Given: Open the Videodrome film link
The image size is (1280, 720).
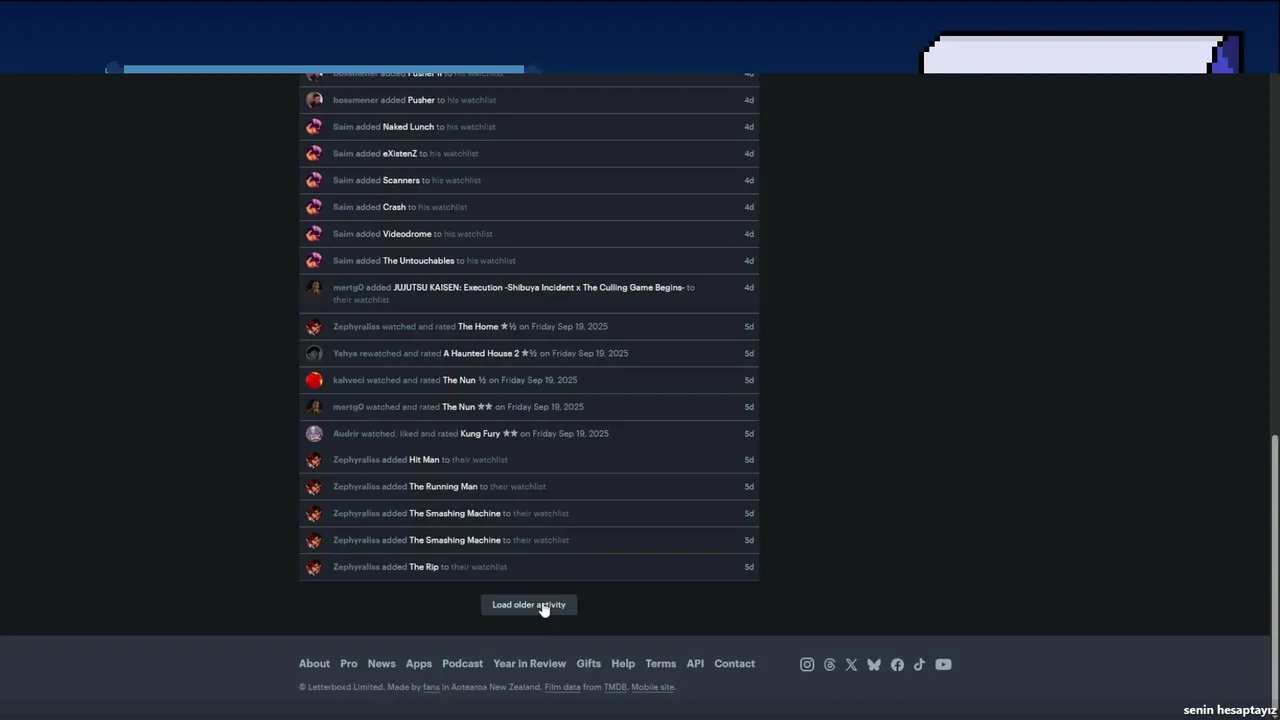Looking at the screenshot, I should [407, 234].
